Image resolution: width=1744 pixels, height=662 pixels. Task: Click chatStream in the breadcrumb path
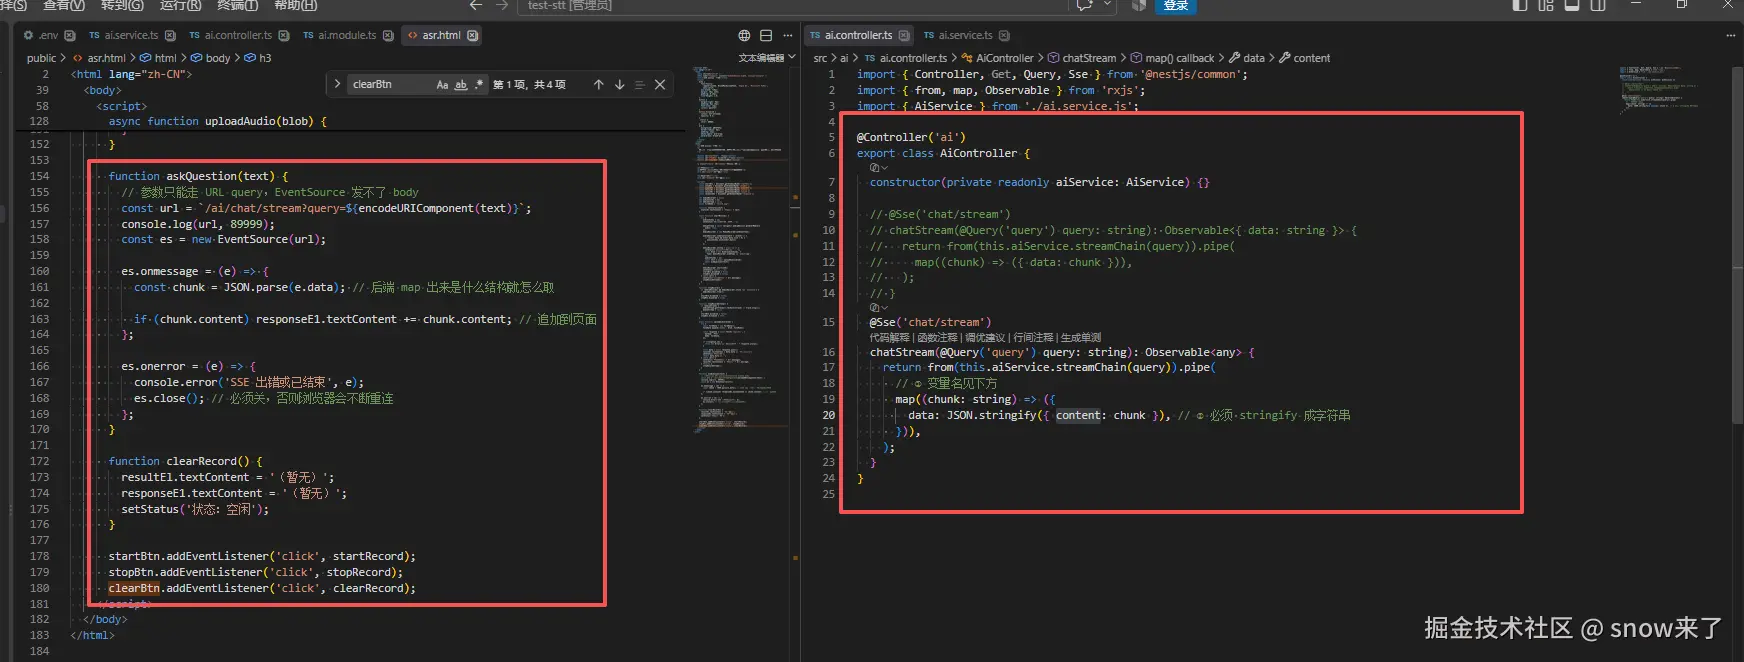pos(1089,58)
